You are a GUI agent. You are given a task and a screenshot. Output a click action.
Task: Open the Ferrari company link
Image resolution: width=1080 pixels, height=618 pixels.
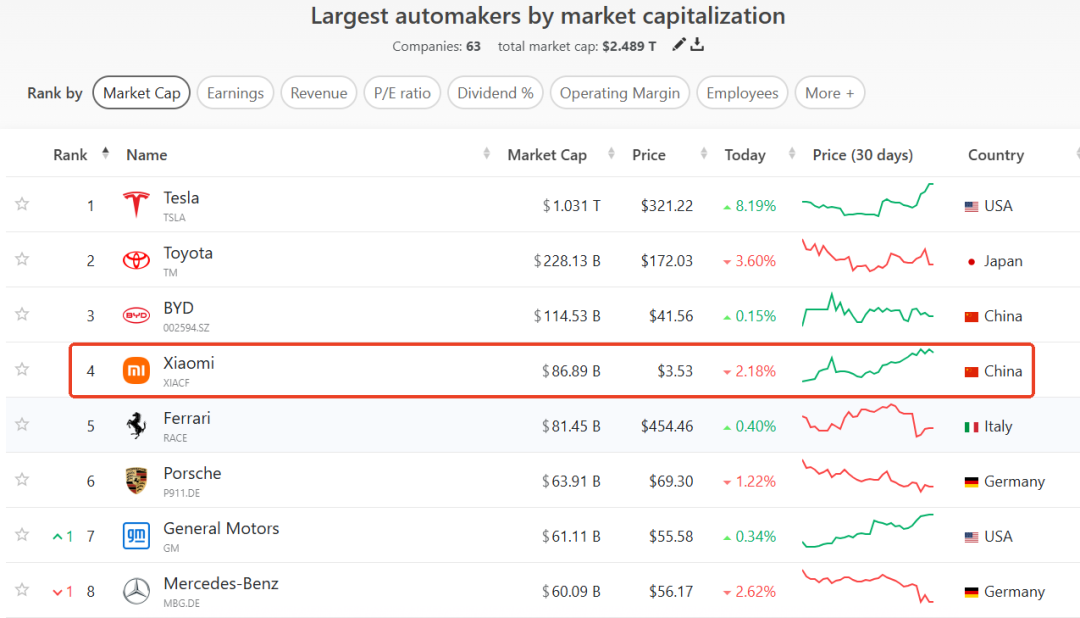tap(187, 418)
